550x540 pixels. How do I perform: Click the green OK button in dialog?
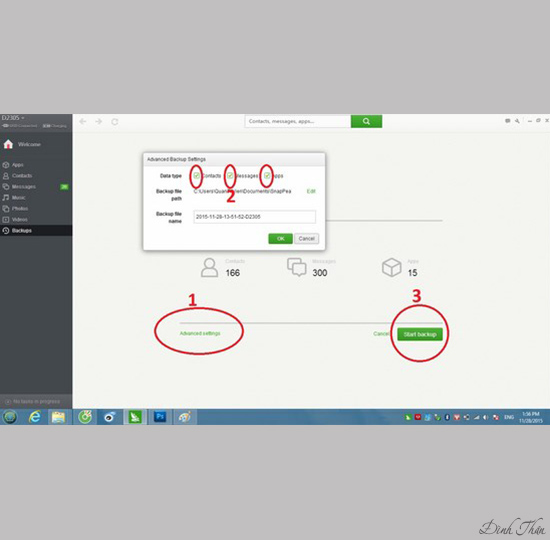tap(280, 239)
